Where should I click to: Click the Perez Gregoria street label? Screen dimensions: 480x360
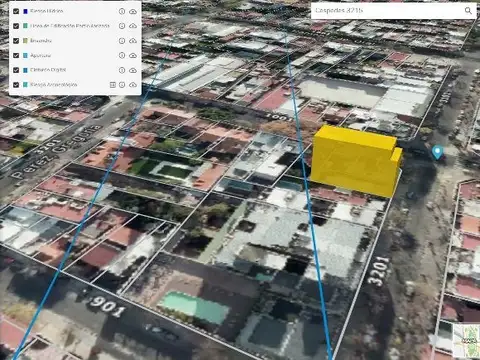[x=57, y=151]
